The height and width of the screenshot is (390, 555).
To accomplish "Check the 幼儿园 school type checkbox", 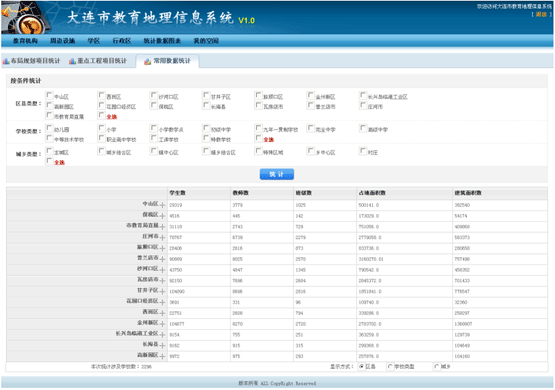I will point(50,128).
